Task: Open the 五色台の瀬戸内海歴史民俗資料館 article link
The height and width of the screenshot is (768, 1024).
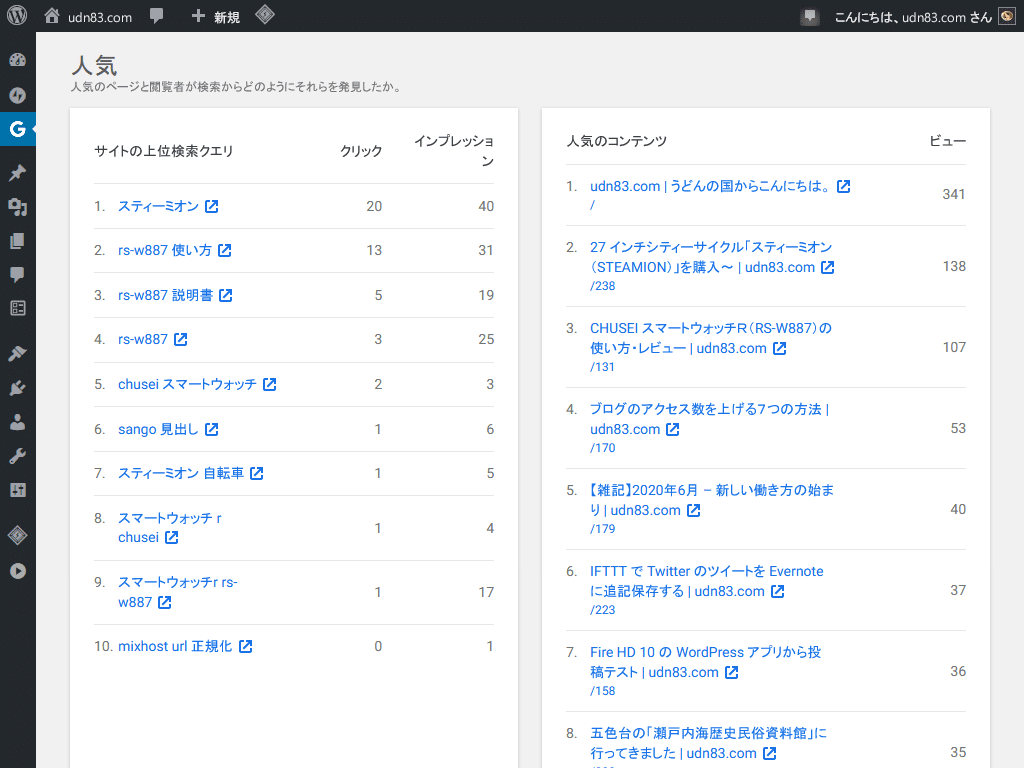Action: [x=709, y=743]
